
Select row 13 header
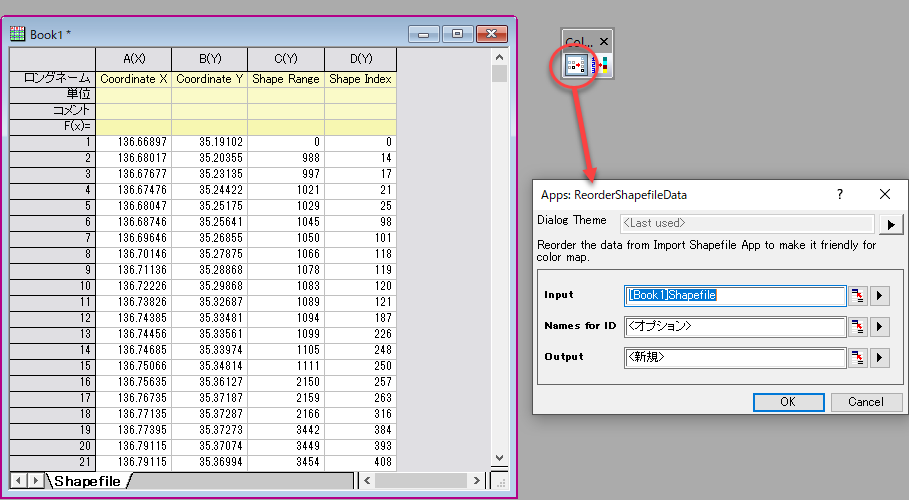point(53,334)
